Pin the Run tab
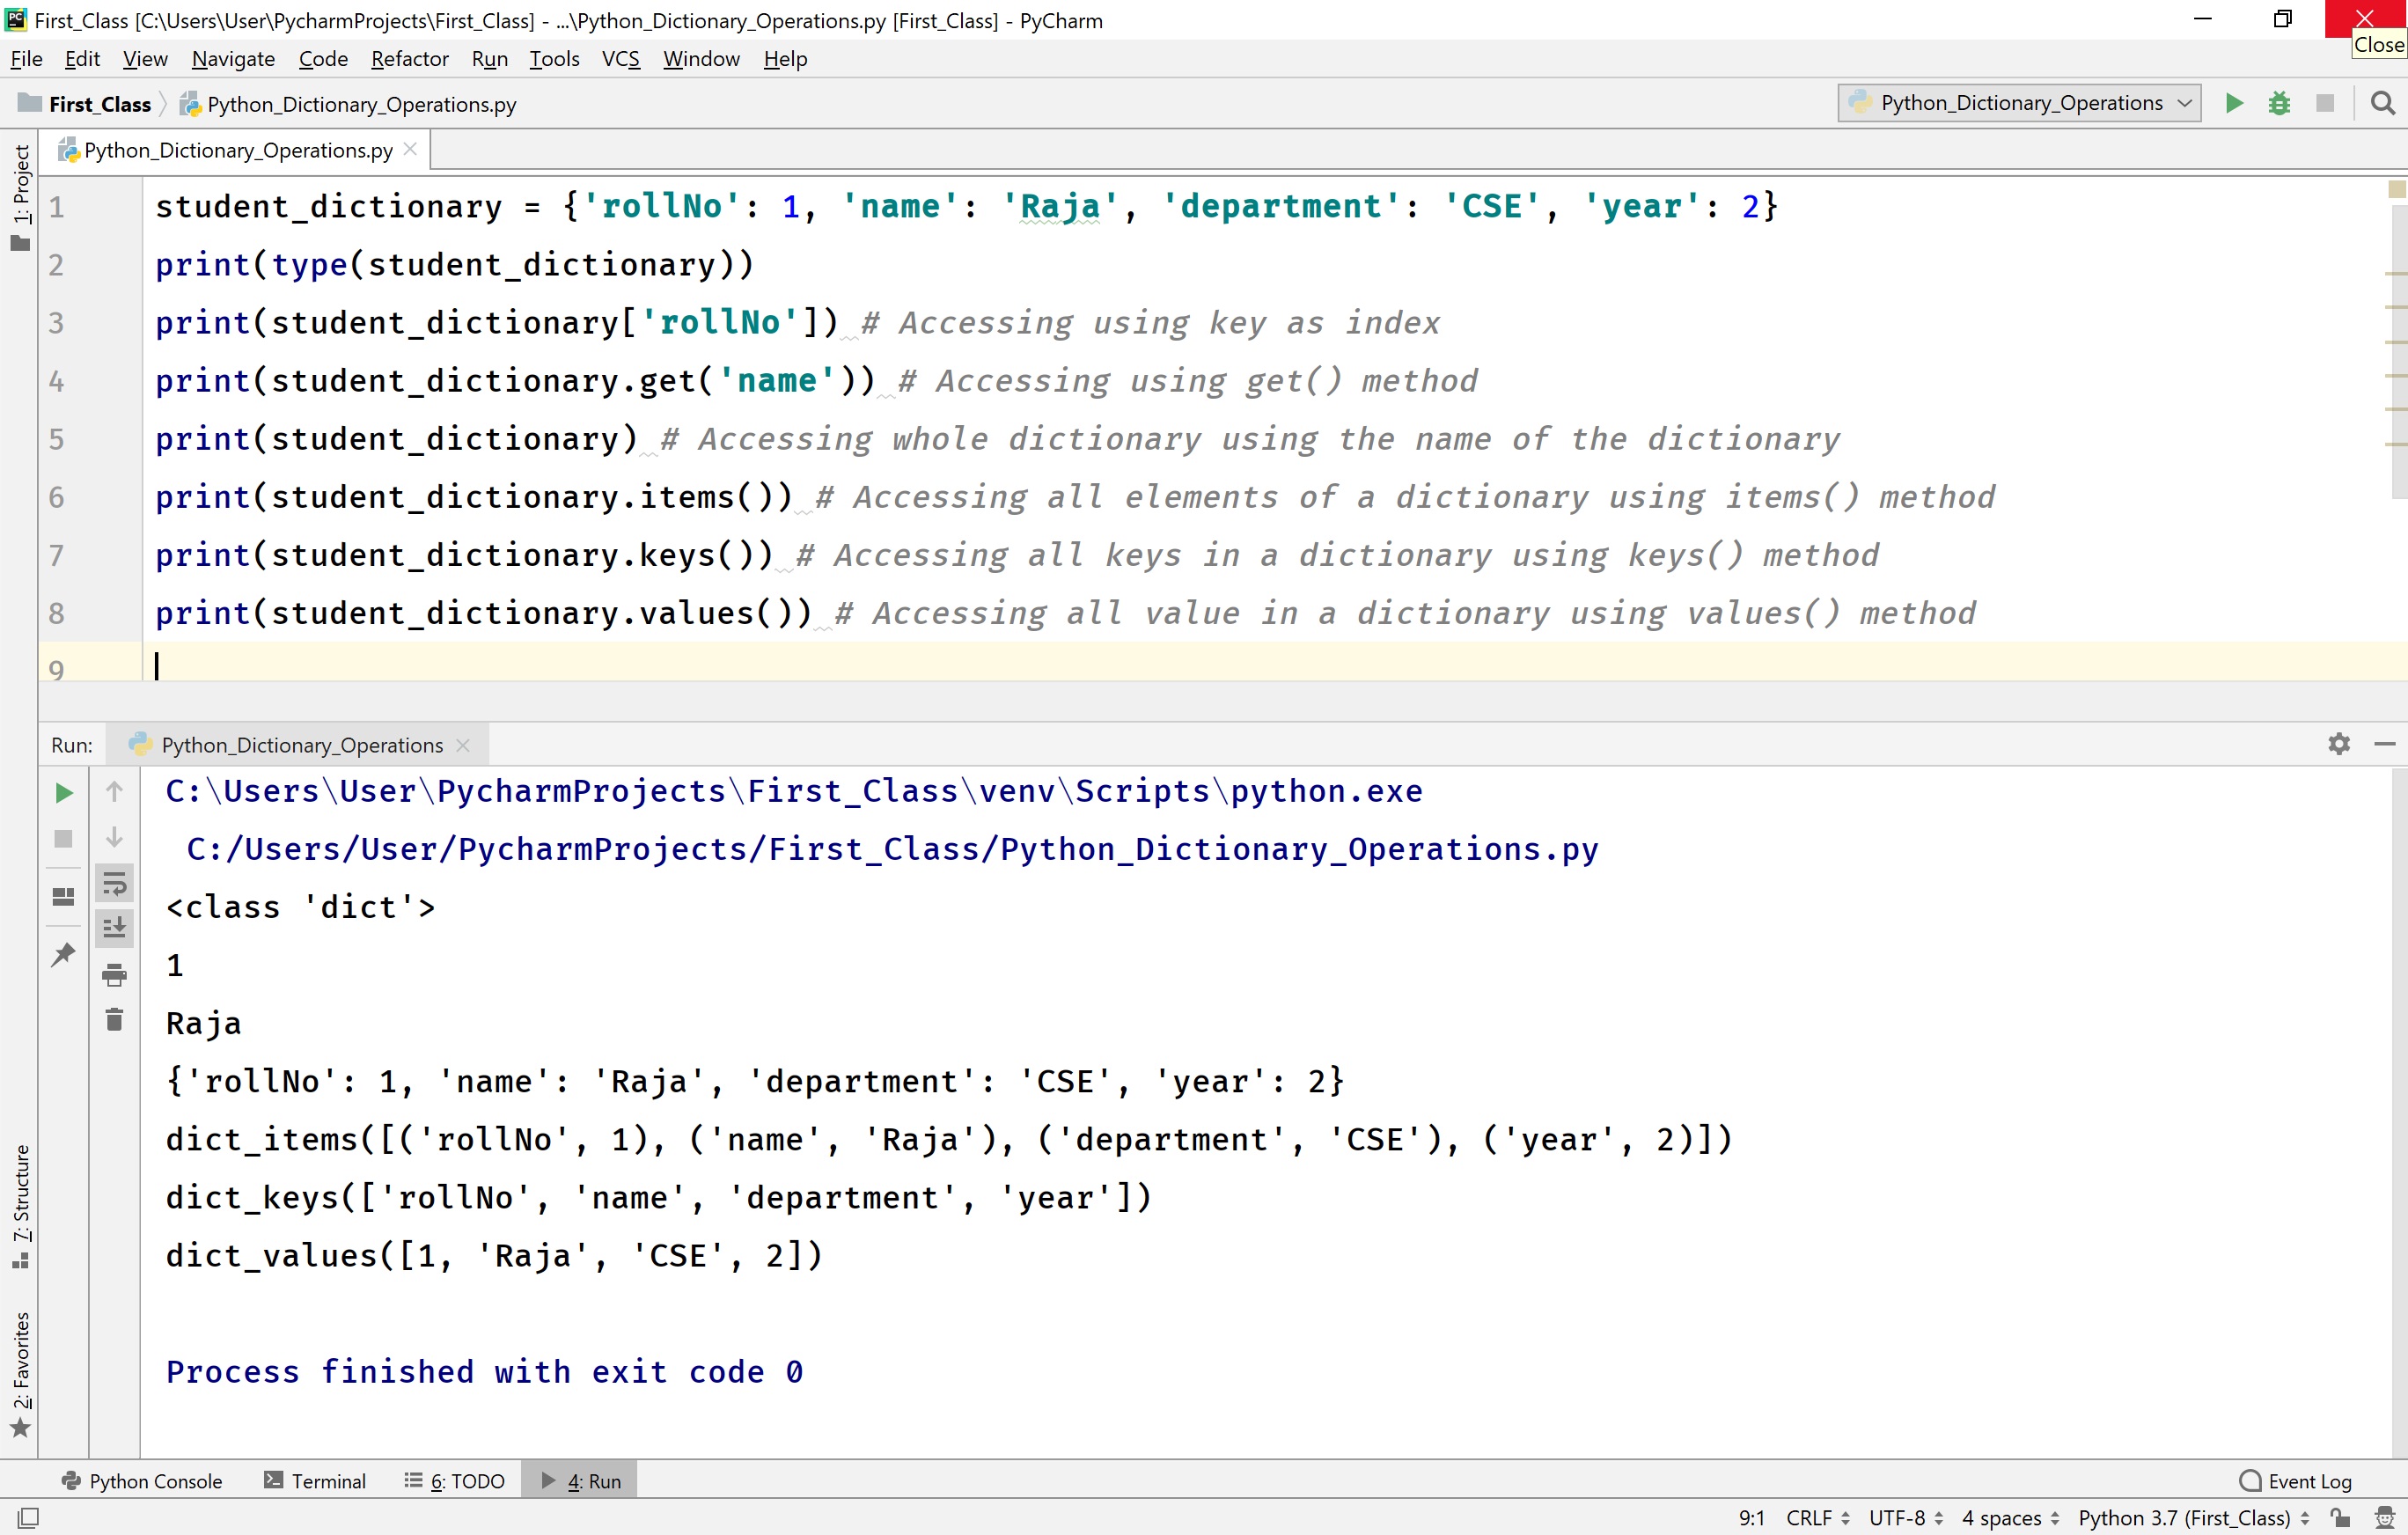 pos(62,955)
